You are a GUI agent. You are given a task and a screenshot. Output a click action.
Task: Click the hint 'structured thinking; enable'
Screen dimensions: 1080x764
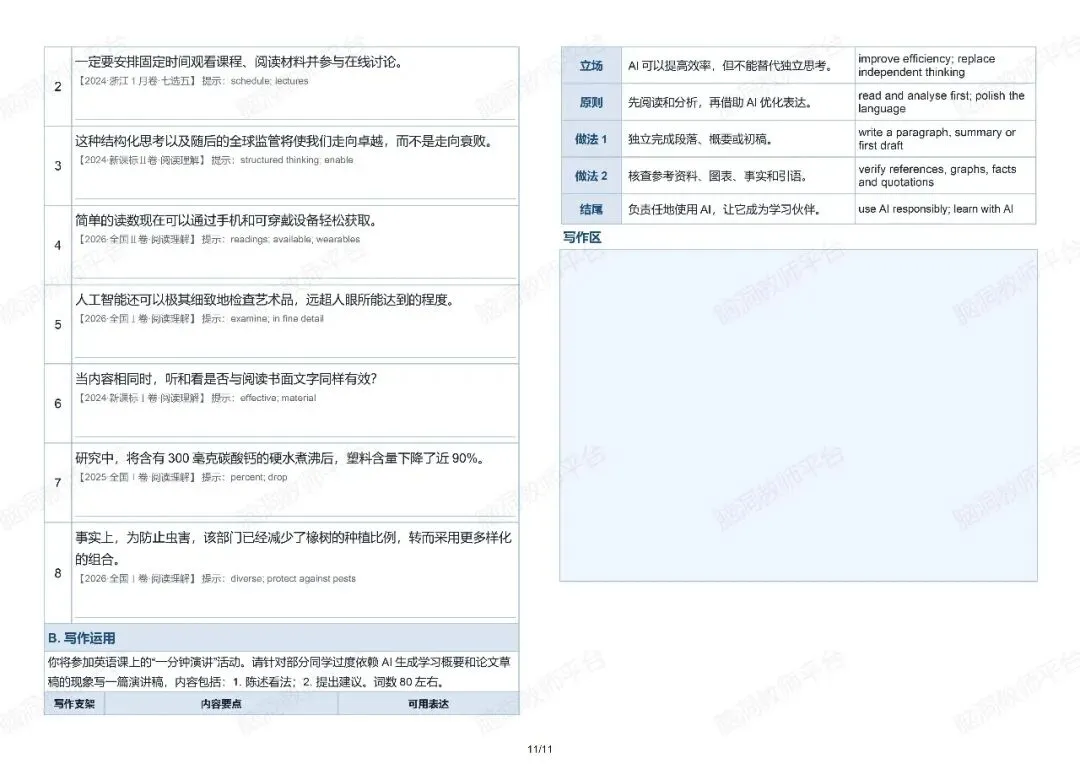[x=296, y=161]
